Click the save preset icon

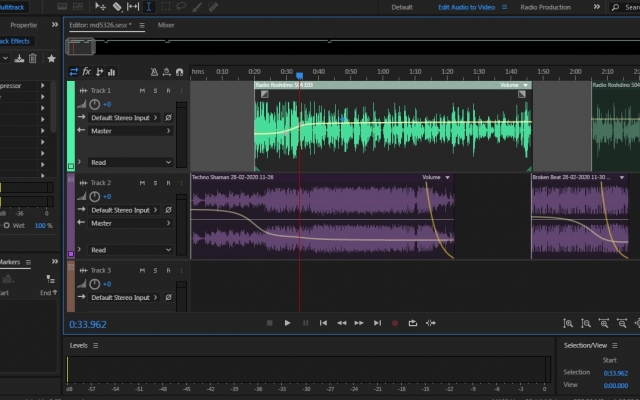click(x=19, y=58)
